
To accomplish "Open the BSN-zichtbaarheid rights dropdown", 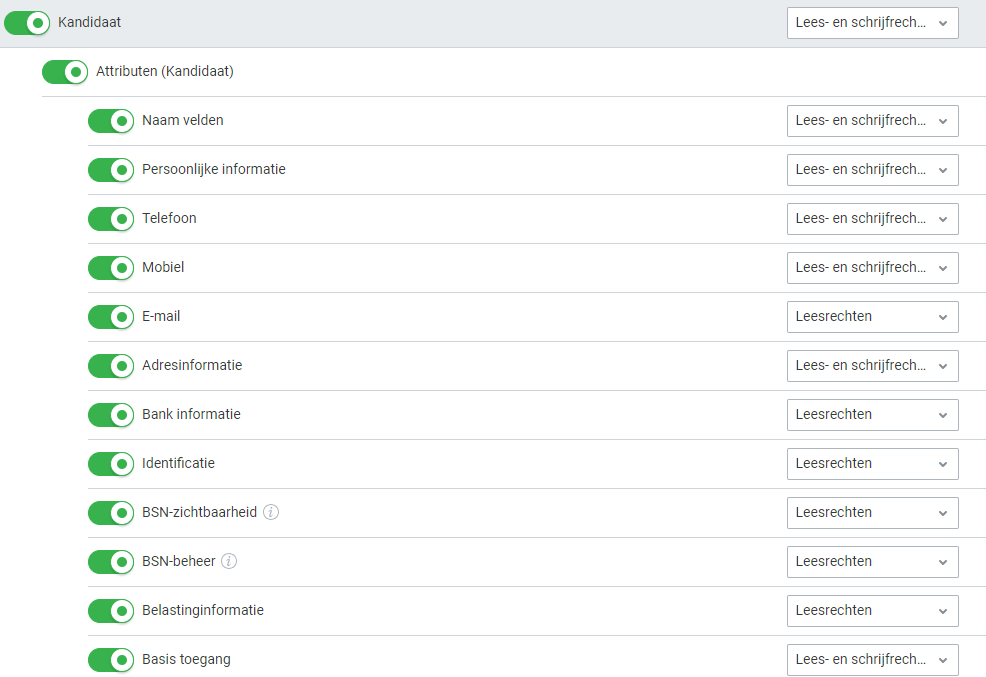I will tap(872, 513).
